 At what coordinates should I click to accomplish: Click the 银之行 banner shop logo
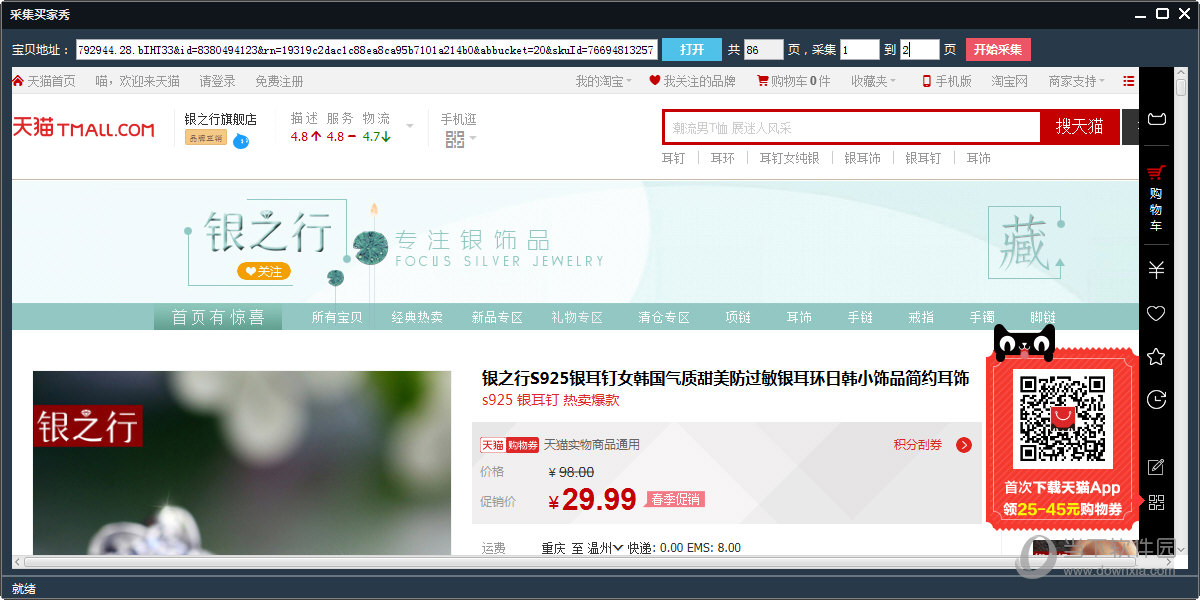[x=267, y=232]
